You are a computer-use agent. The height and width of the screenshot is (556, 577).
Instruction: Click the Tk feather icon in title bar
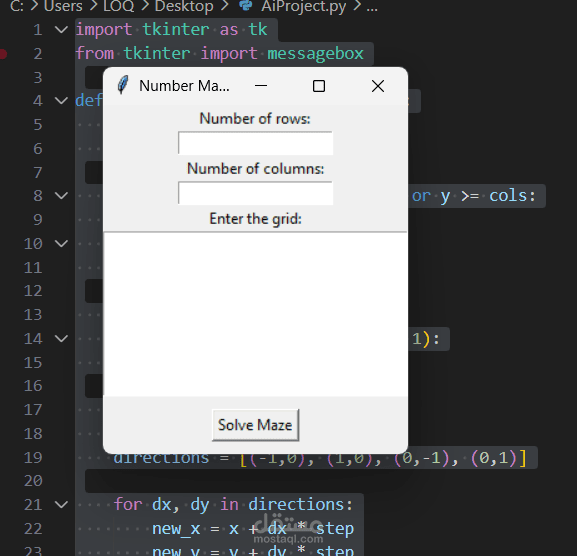[123, 85]
